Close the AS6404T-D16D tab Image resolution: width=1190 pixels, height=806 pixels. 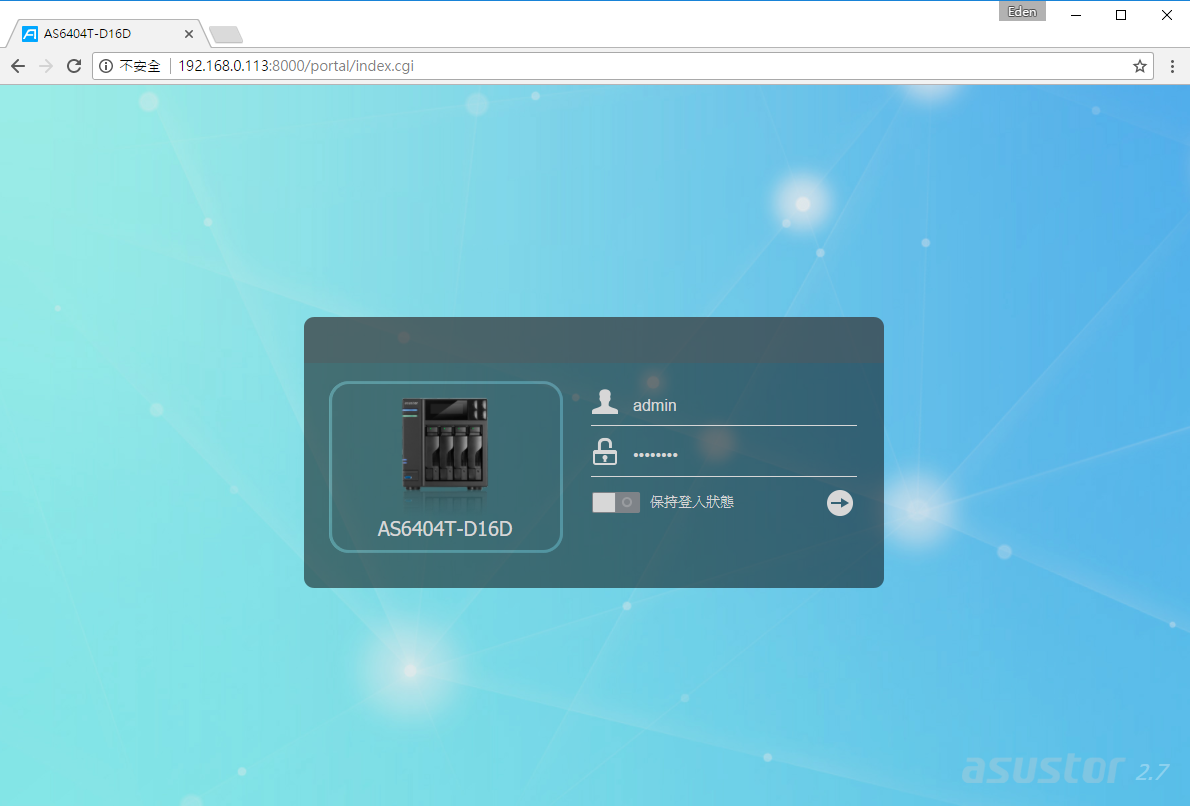coord(189,34)
